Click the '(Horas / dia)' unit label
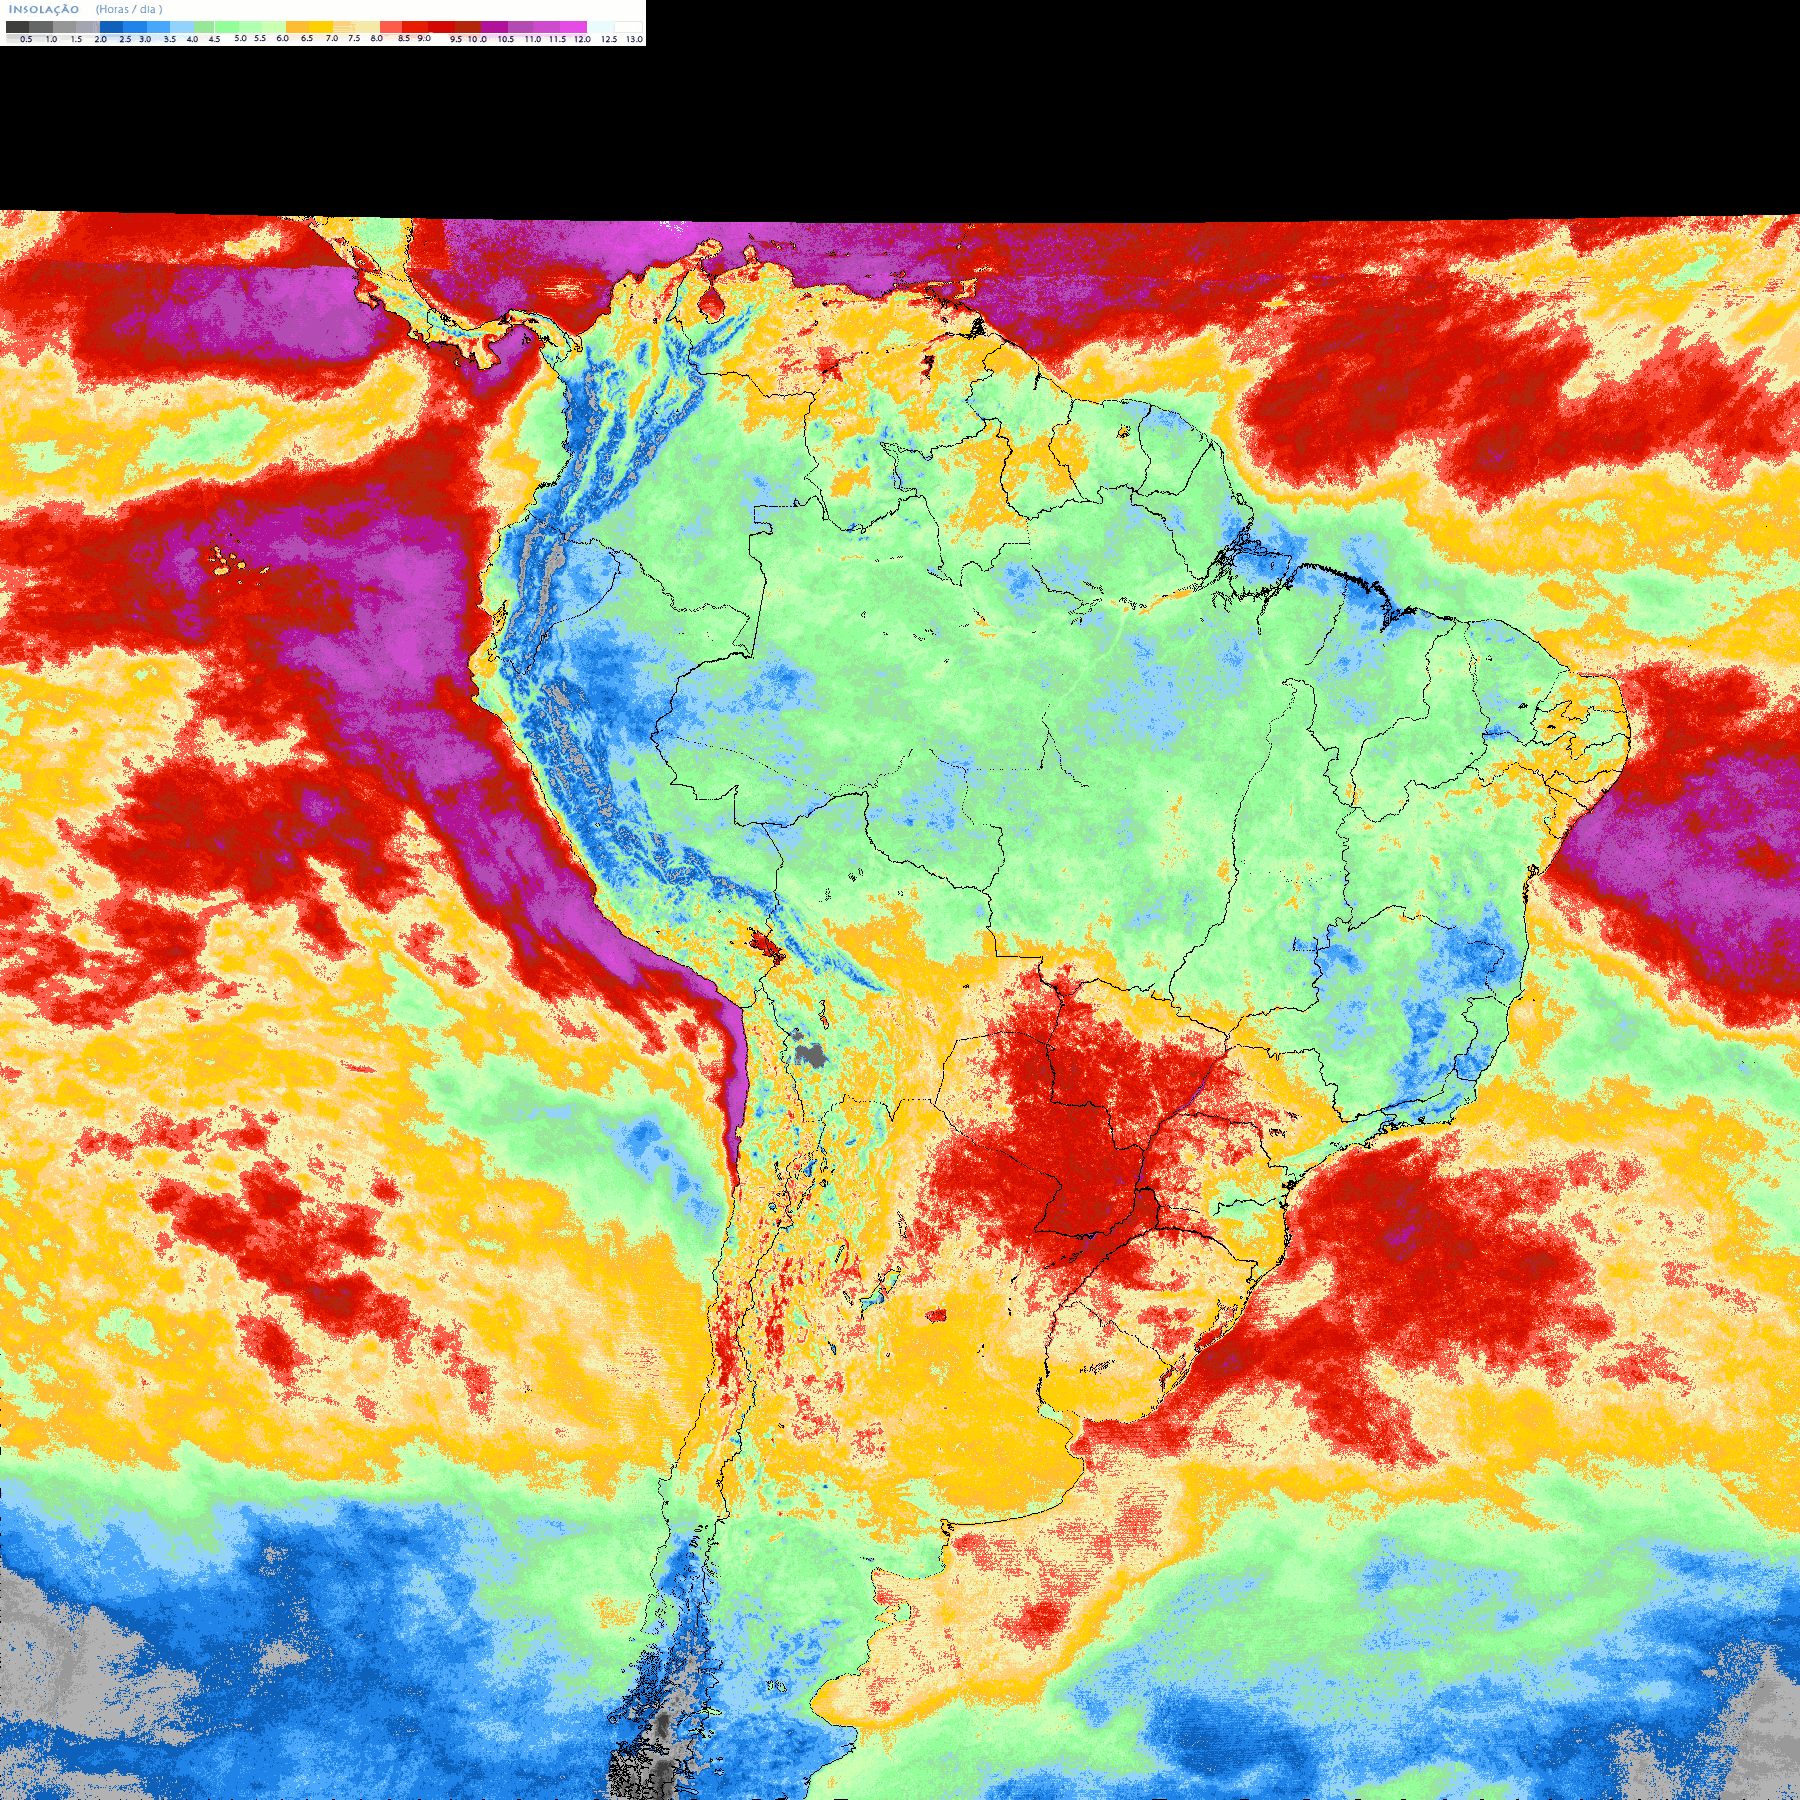 (x=129, y=9)
